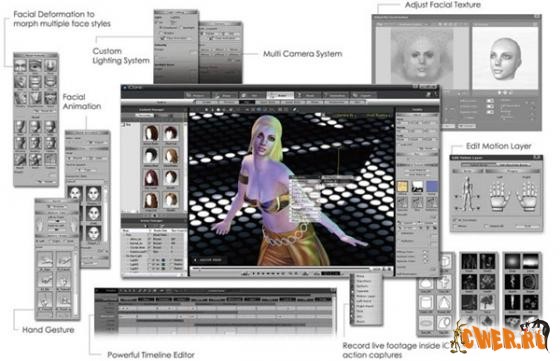The image size is (560, 361).
Task: Click the 3D bald head preview in Adjust Facial Texture window
Action: (x=505, y=58)
